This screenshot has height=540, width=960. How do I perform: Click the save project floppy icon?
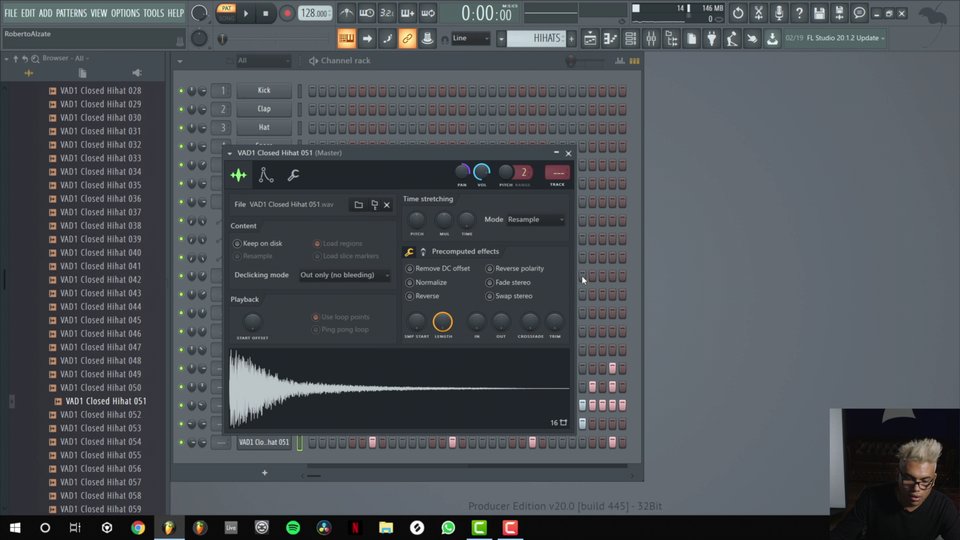(819, 13)
